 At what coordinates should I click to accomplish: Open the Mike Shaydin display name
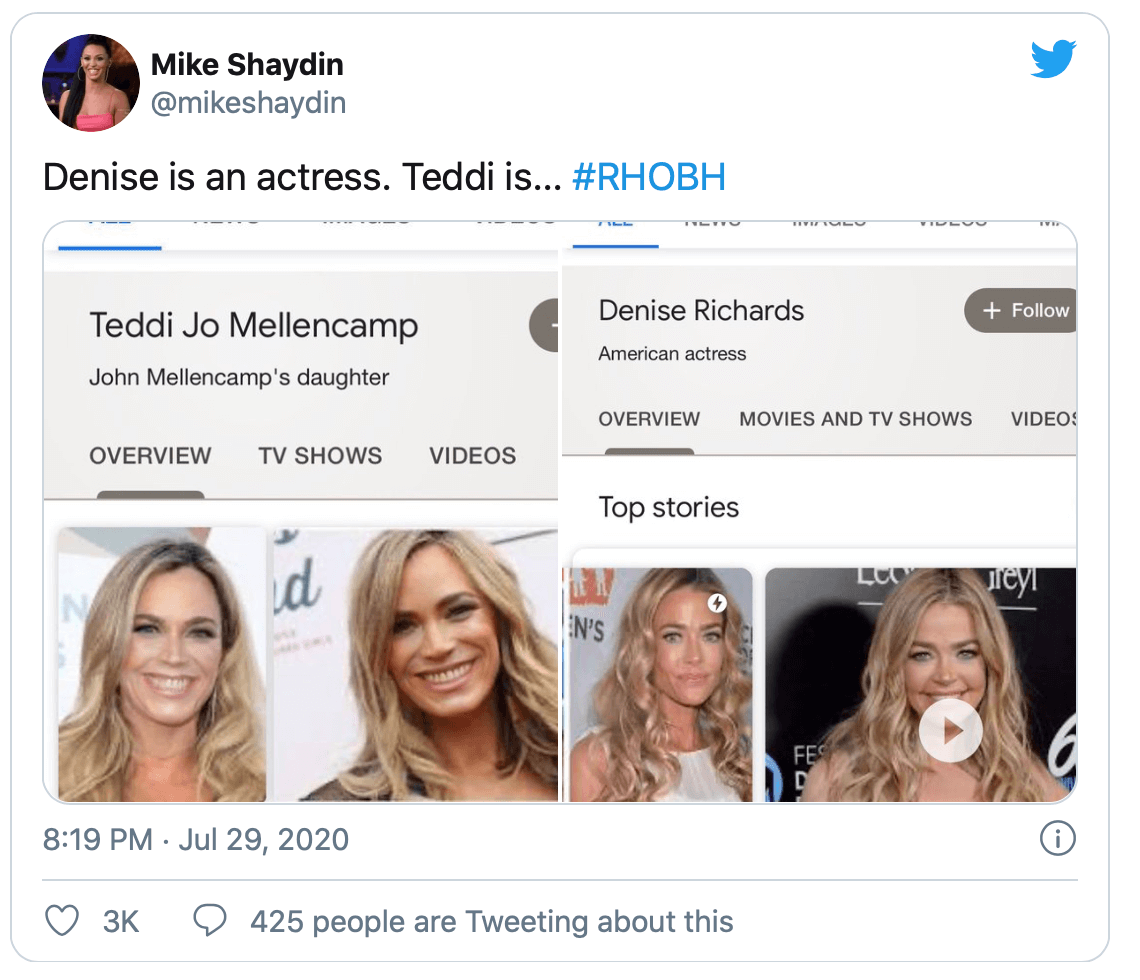point(247,65)
